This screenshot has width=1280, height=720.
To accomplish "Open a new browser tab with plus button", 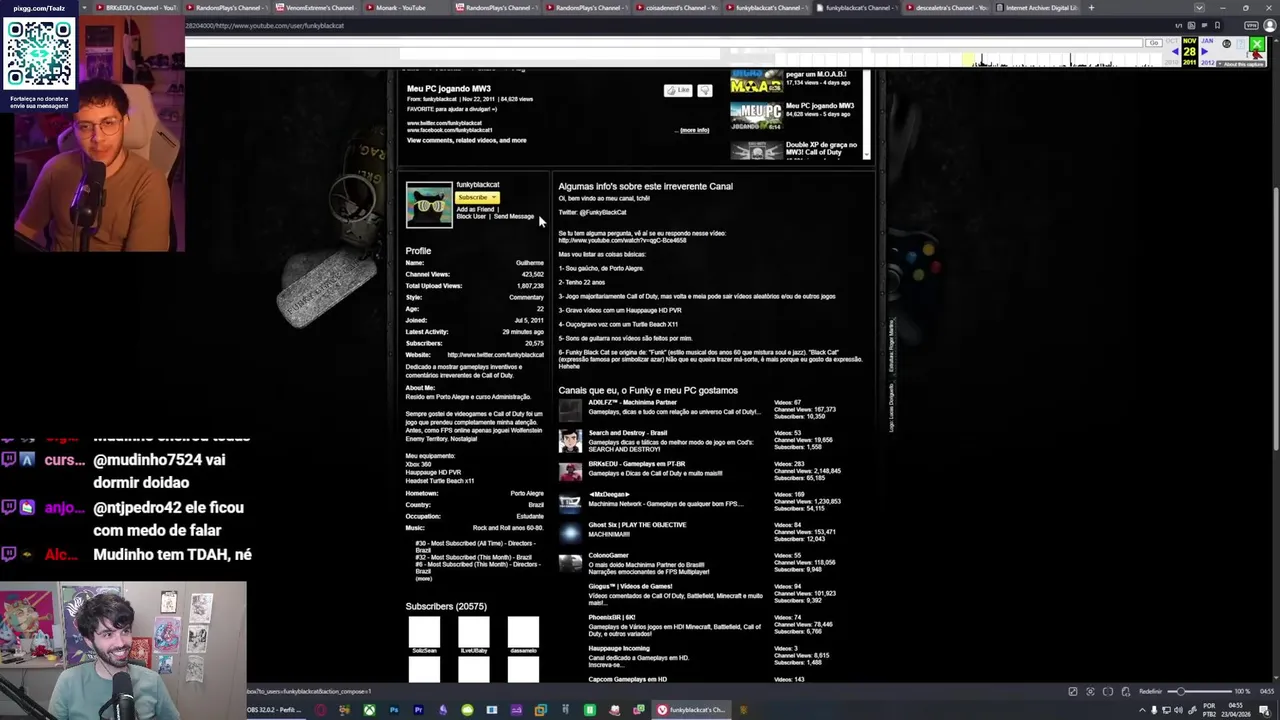I will [x=1091, y=8].
